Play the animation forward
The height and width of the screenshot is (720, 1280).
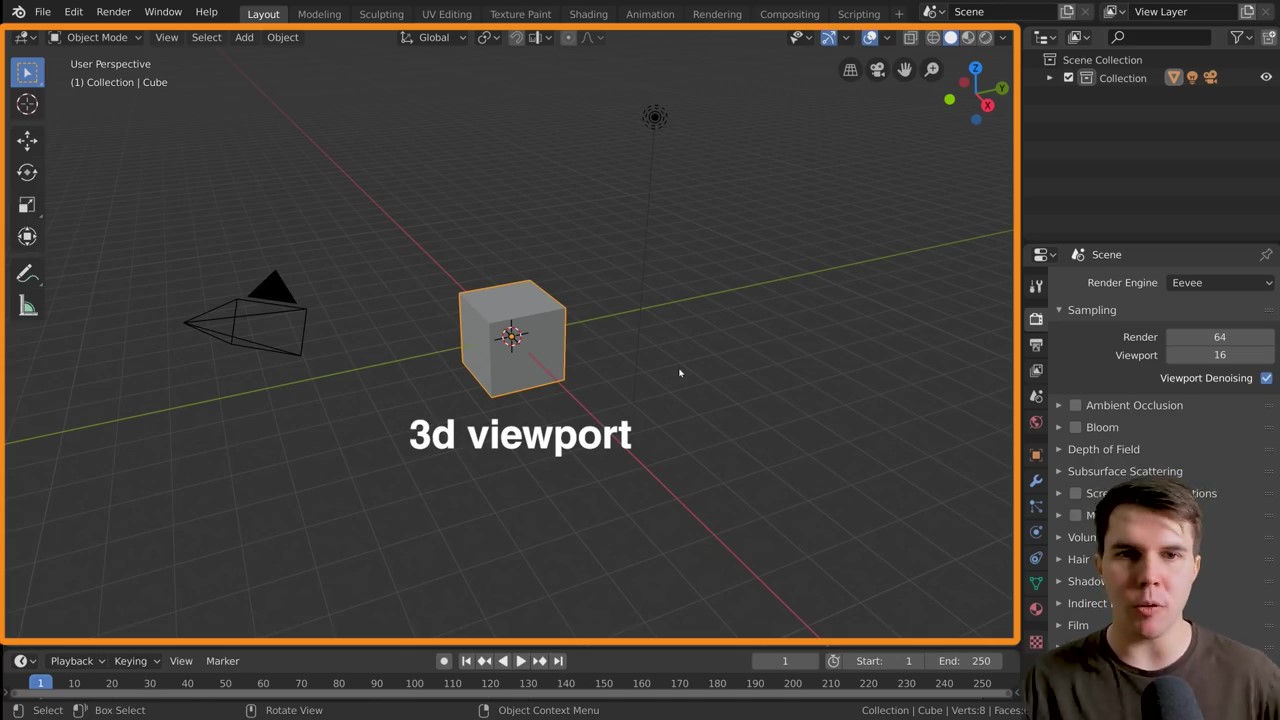pos(521,661)
